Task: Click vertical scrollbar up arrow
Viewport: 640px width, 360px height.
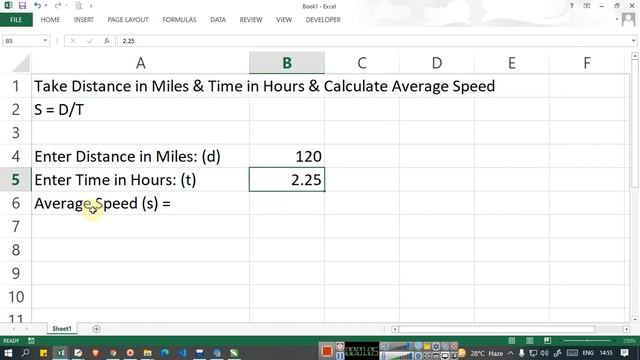Action: (x=635, y=56)
